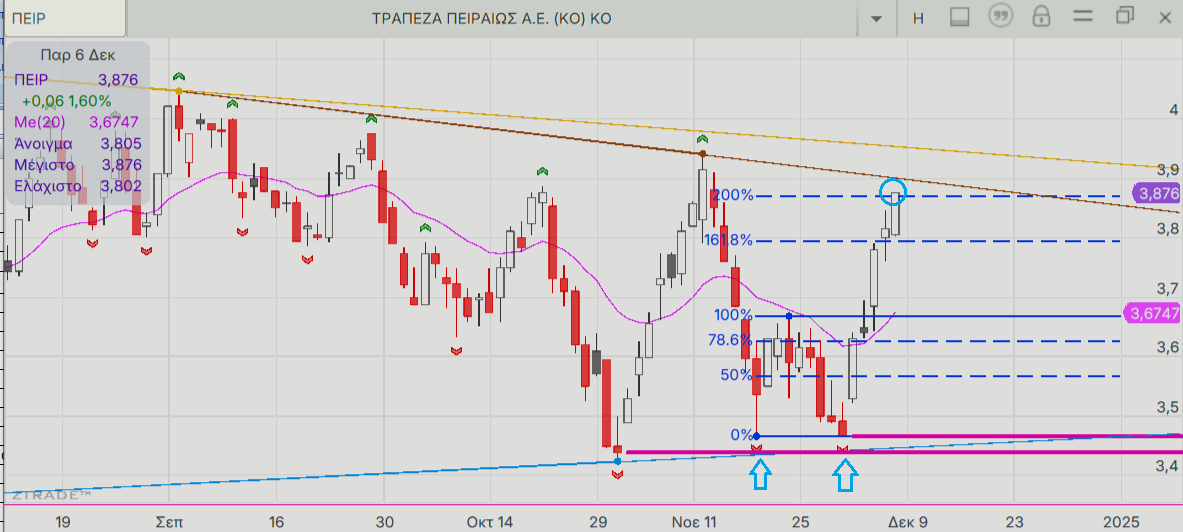Click the ΠΕΙΡ 3,876 row in info box

coord(77,78)
